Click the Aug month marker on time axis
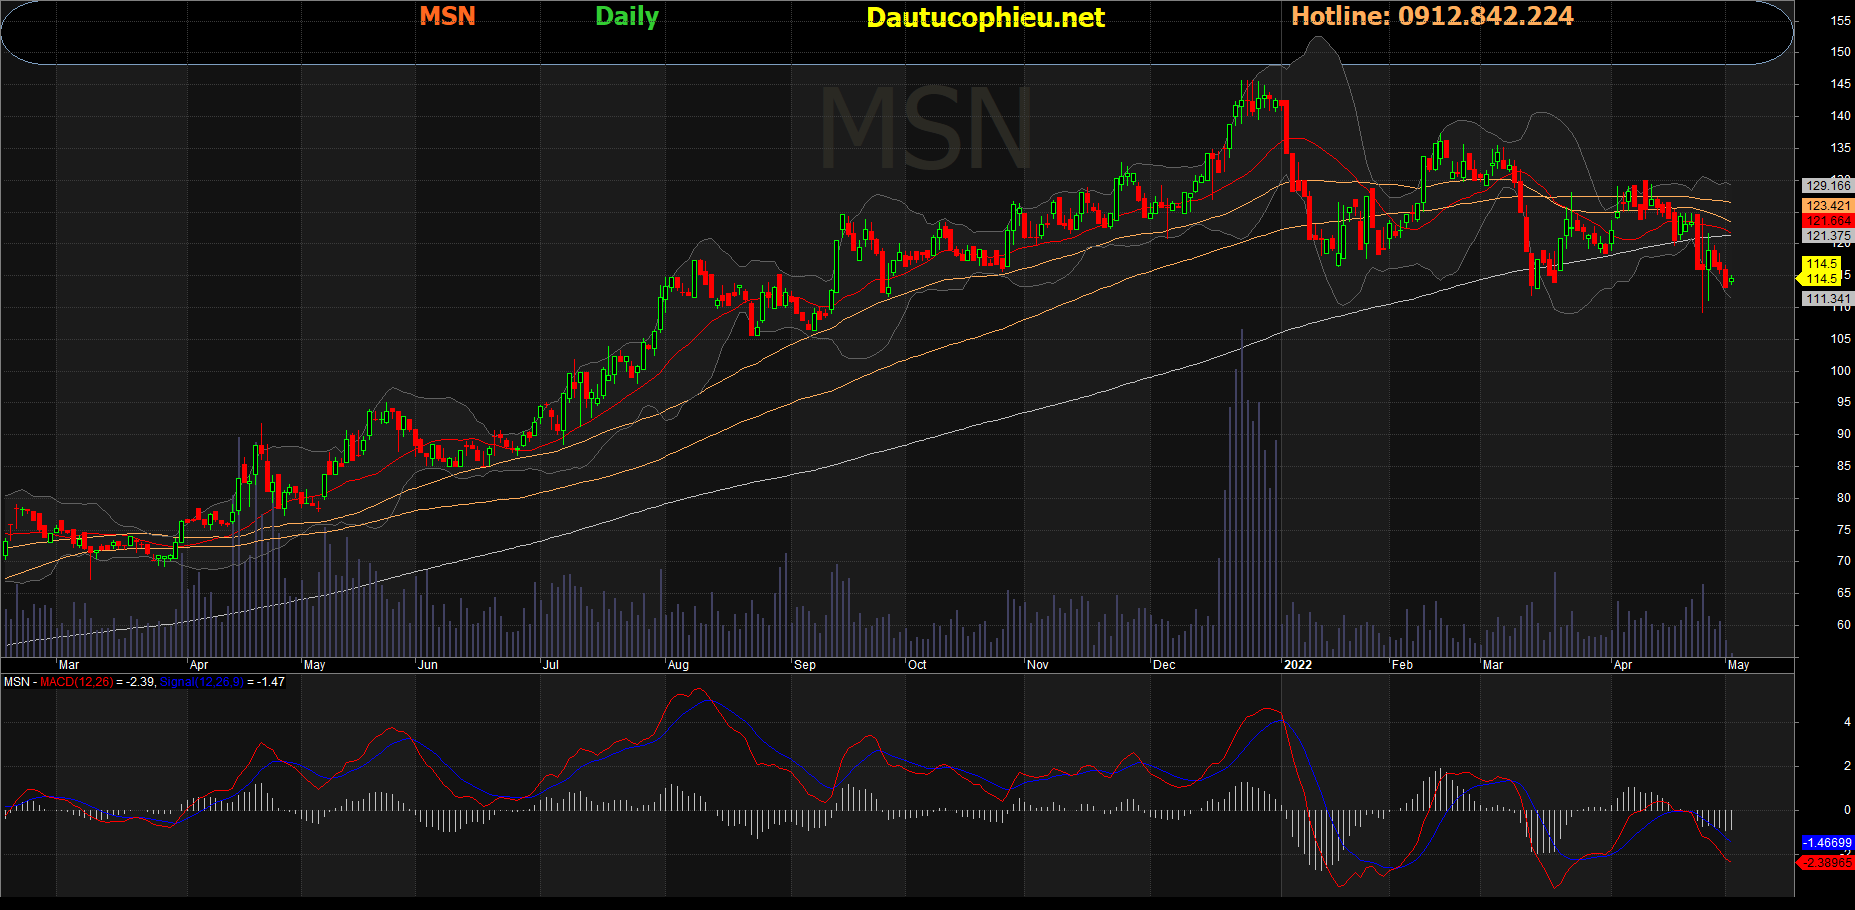The image size is (1855, 910). point(678,665)
